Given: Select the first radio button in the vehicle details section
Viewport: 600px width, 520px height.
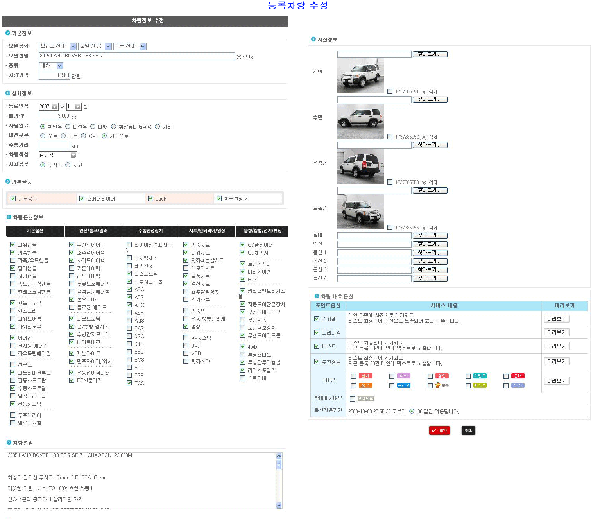Looking at the screenshot, I should (x=41, y=126).
